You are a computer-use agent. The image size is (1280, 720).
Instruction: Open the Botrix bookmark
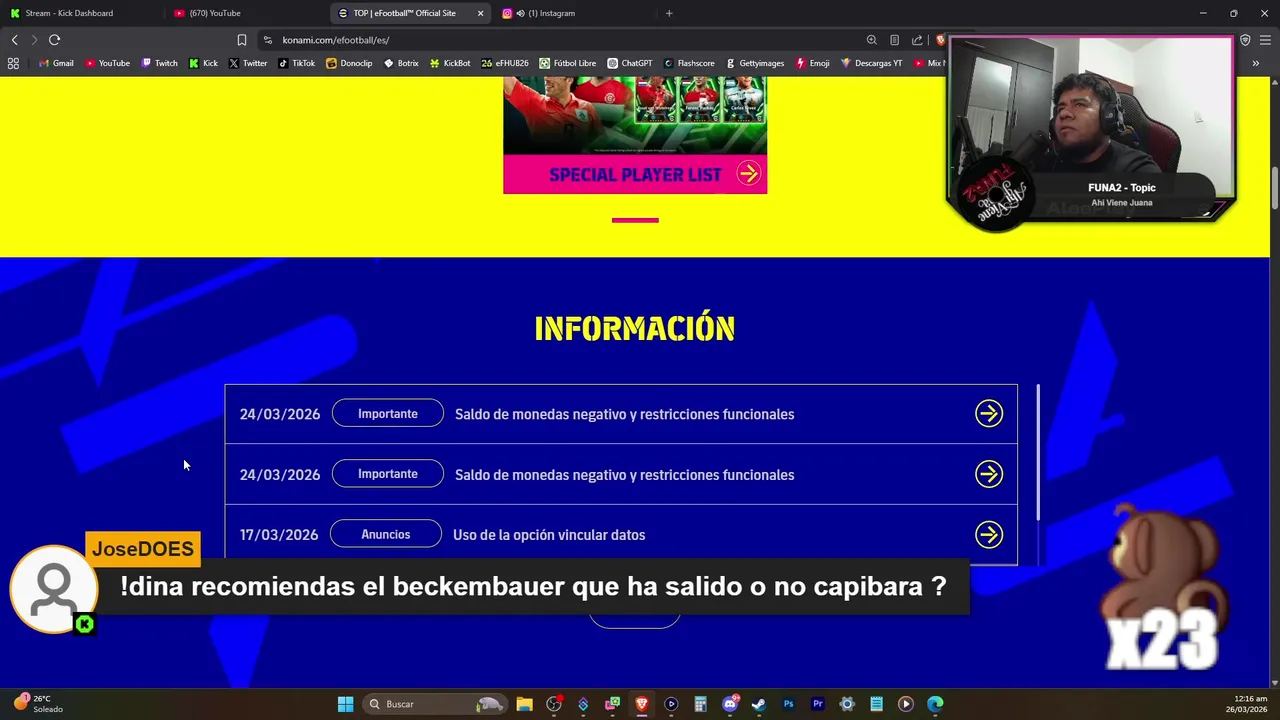[401, 63]
